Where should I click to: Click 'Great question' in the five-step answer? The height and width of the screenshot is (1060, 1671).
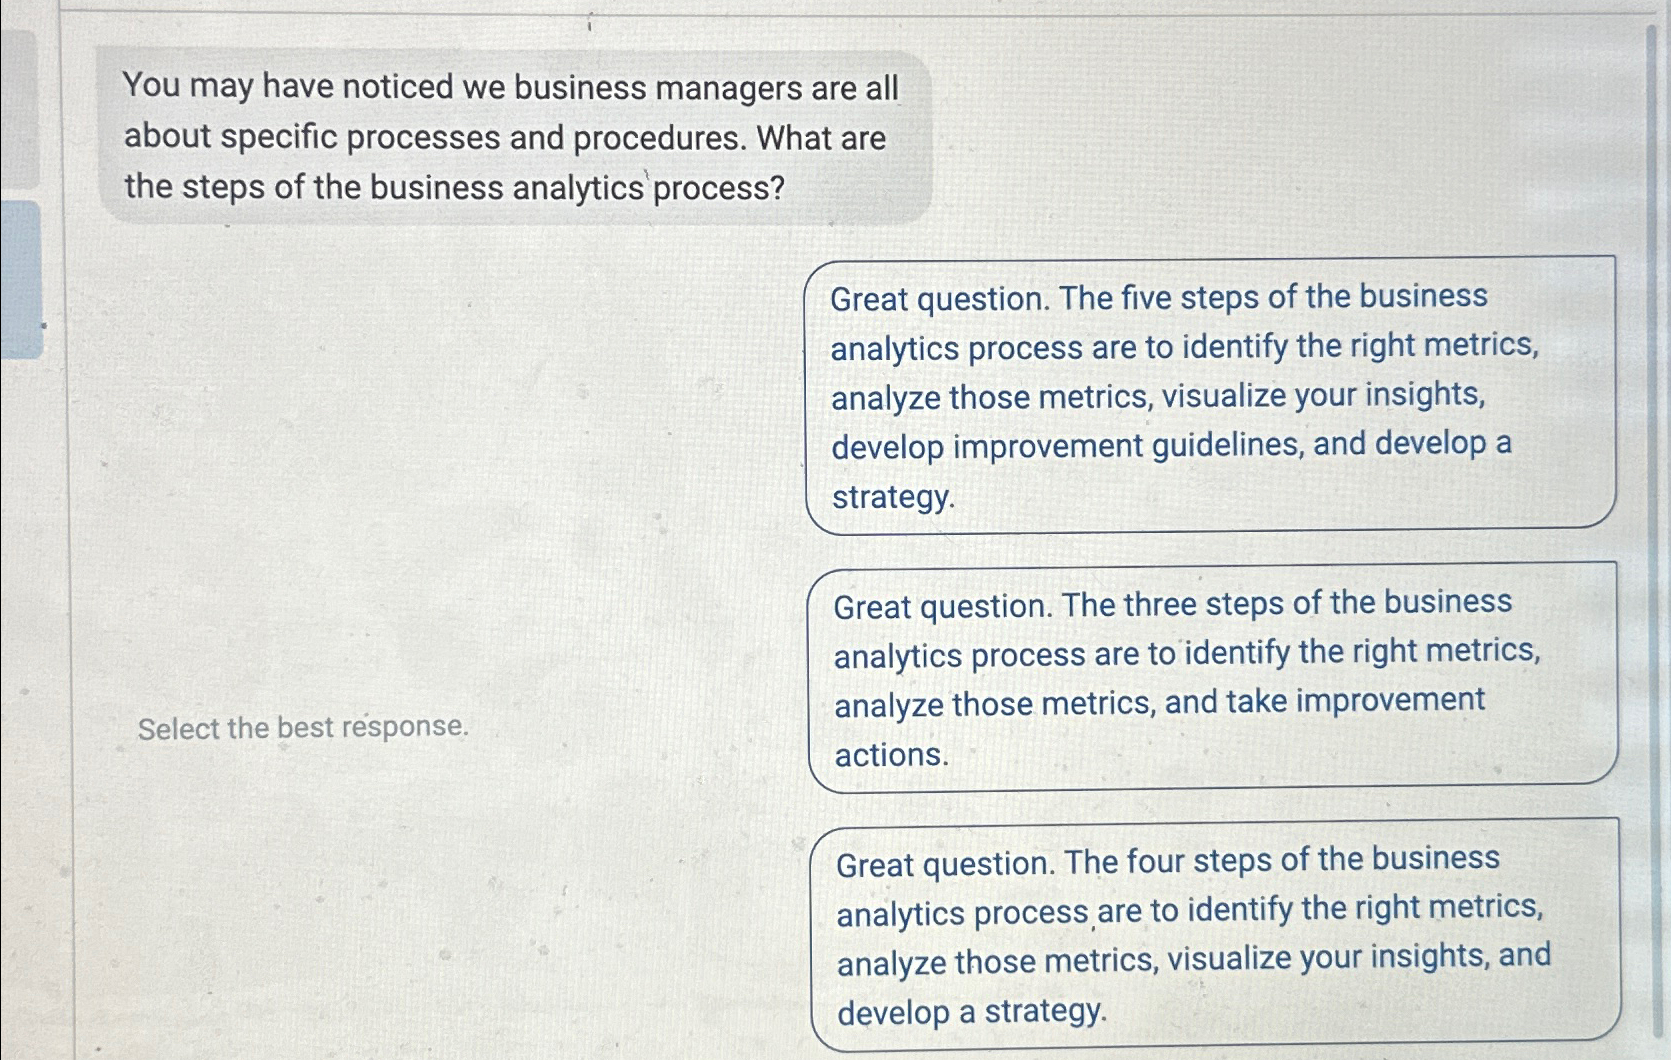(x=937, y=299)
